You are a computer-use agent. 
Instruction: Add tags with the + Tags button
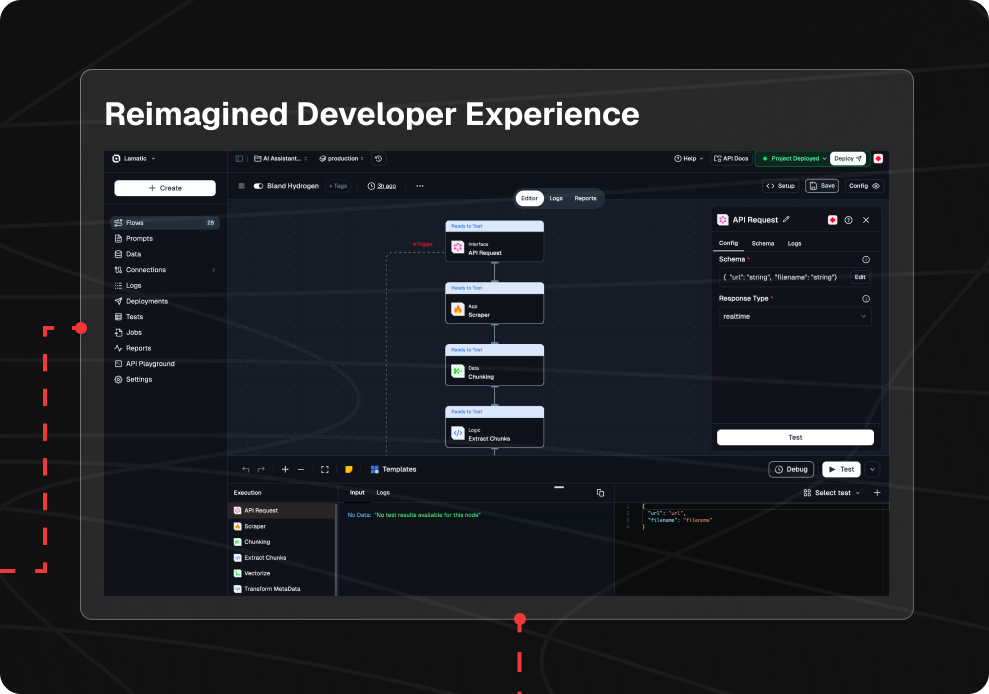coord(339,186)
